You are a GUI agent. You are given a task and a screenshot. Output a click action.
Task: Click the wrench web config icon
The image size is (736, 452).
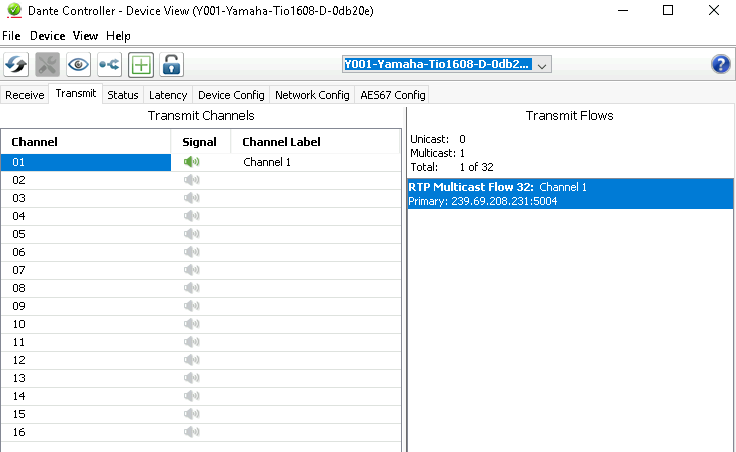tap(47, 64)
